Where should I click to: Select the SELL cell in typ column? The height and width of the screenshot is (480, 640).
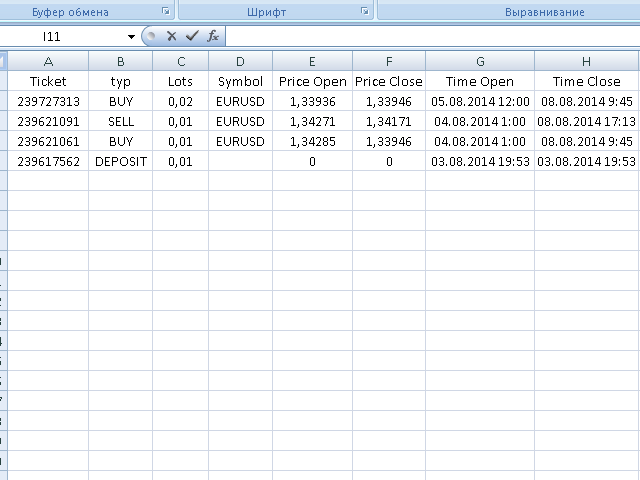[120, 121]
